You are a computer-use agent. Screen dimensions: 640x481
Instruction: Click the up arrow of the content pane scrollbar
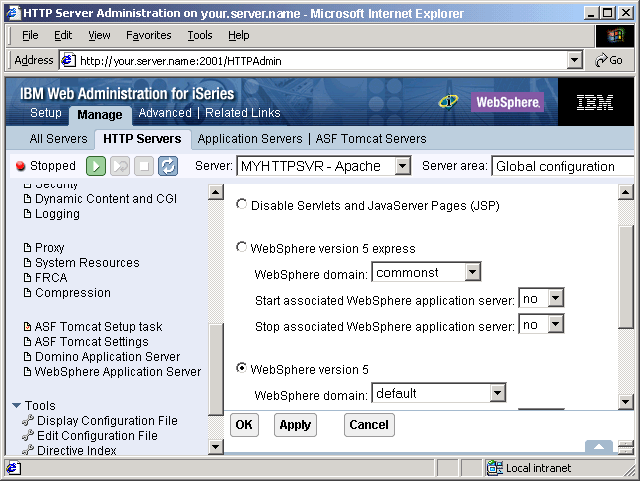(626, 192)
